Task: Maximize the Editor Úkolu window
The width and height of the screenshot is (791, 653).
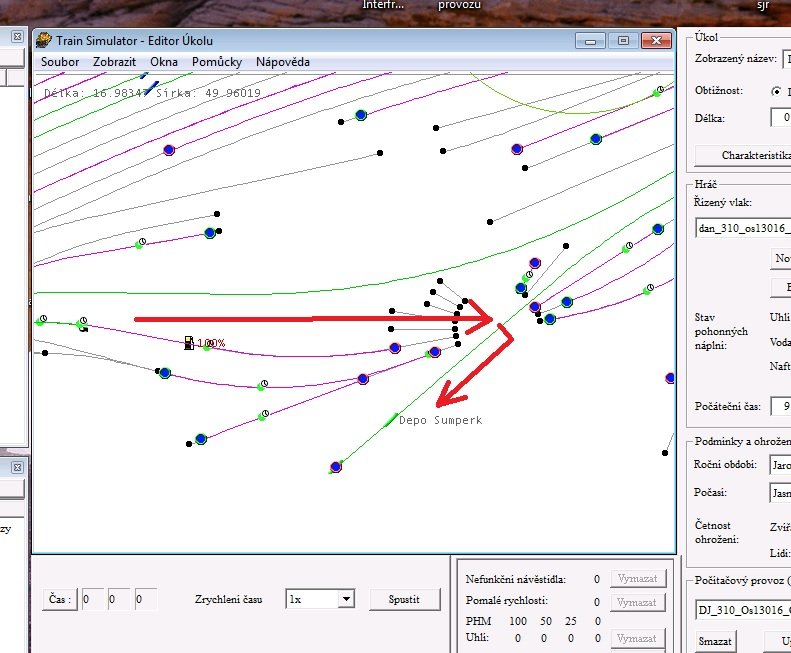Action: point(623,40)
